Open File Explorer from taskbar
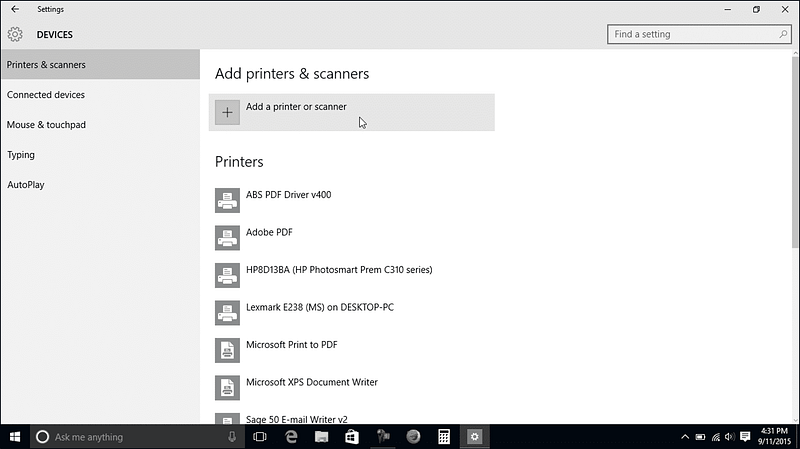Image resolution: width=800 pixels, height=449 pixels. click(x=321, y=437)
